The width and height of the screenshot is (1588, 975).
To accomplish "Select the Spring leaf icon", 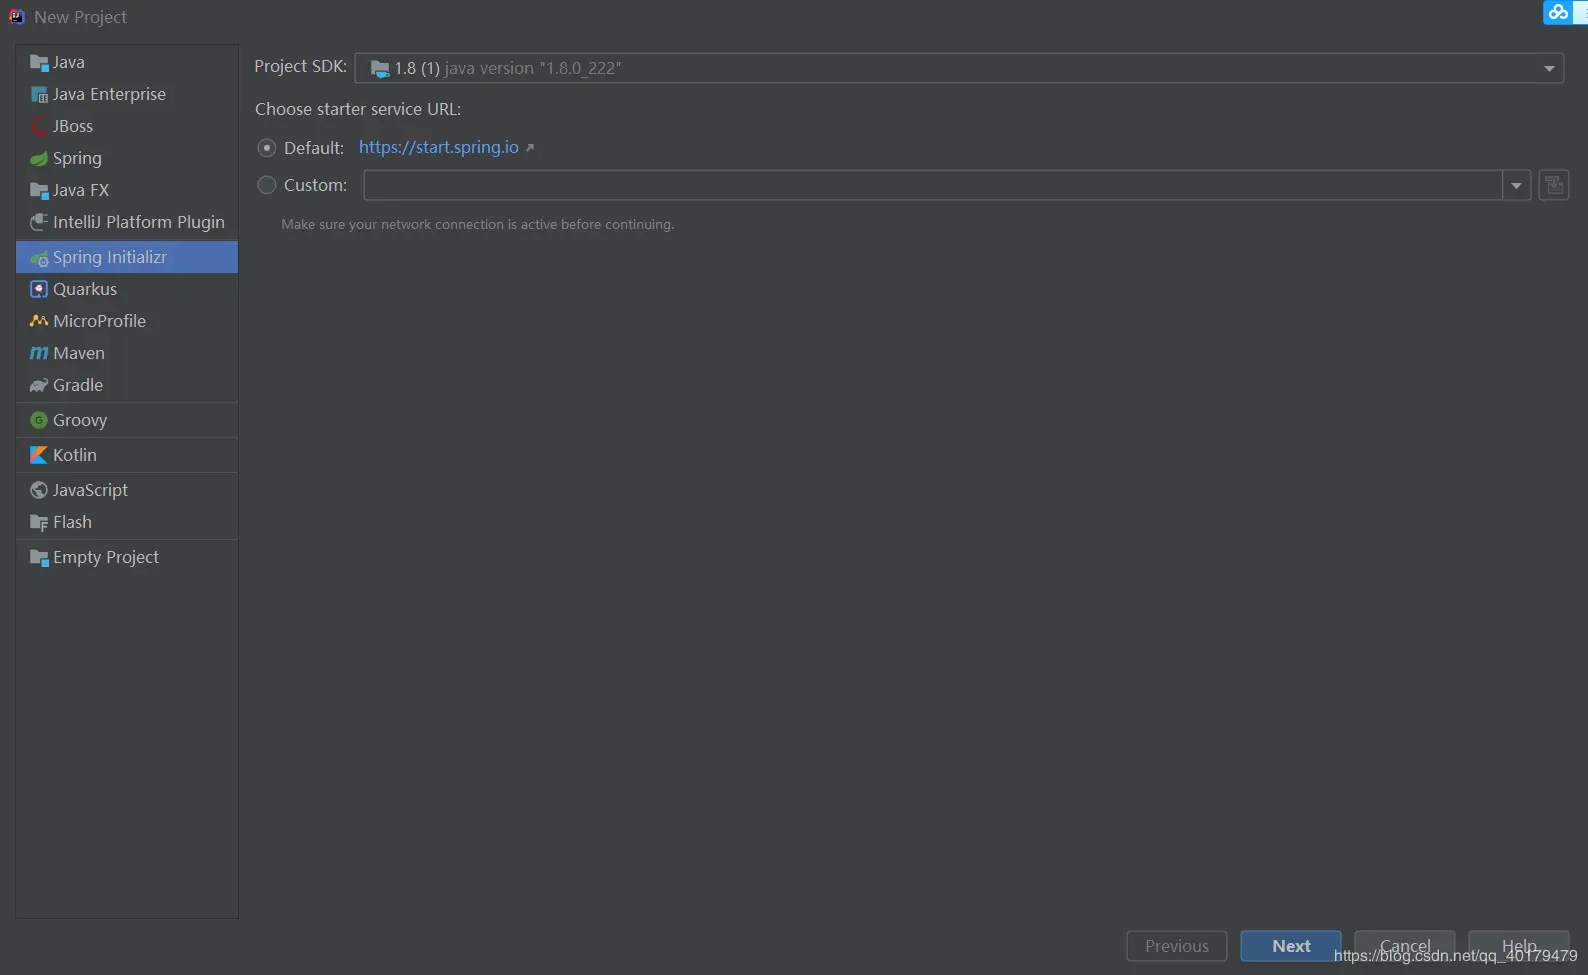I will [39, 159].
